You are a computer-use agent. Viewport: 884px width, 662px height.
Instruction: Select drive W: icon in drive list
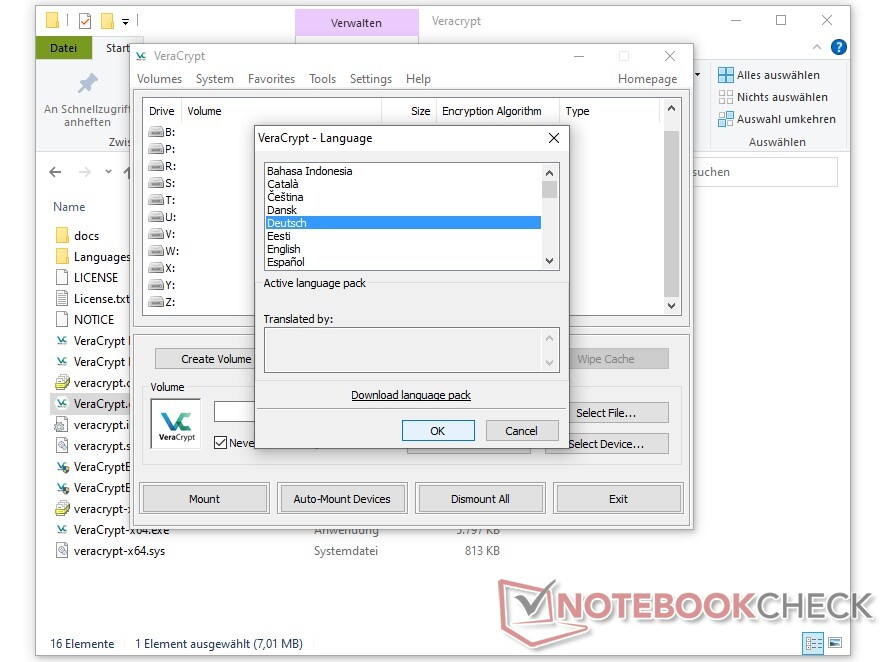[x=156, y=250]
